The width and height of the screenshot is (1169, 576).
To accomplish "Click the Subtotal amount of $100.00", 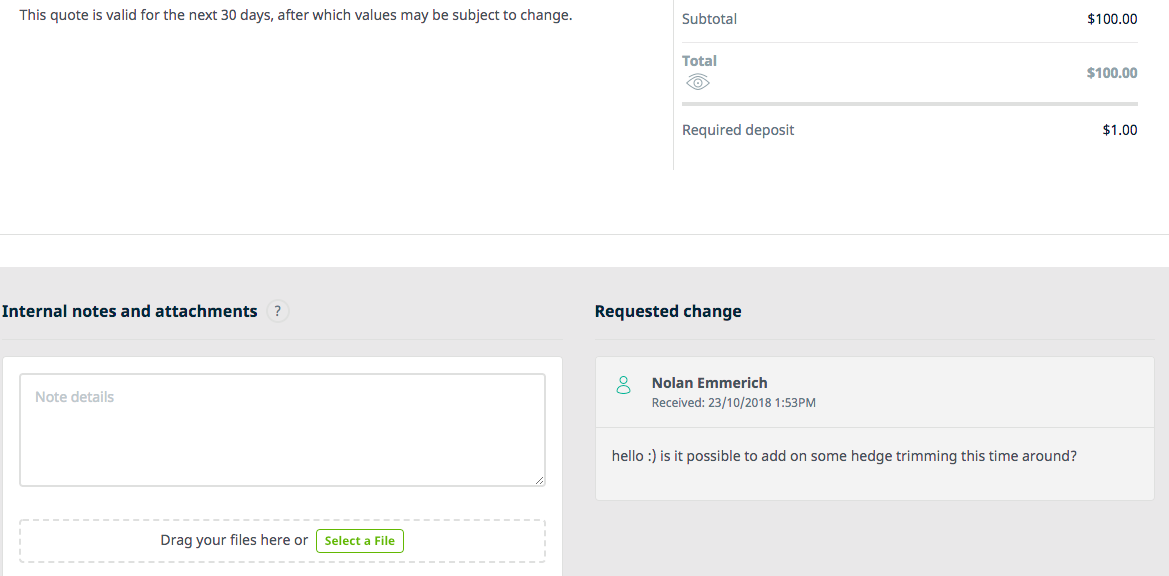I will click(x=1112, y=18).
